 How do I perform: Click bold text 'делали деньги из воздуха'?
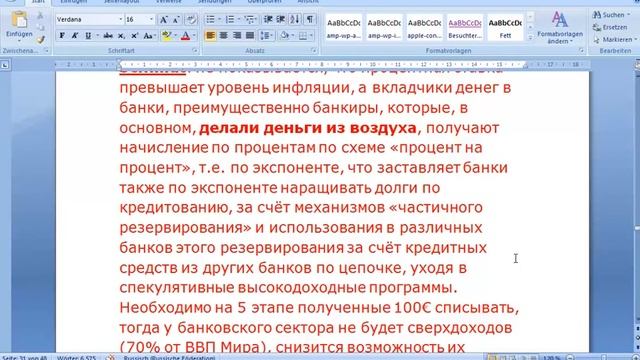coord(308,128)
